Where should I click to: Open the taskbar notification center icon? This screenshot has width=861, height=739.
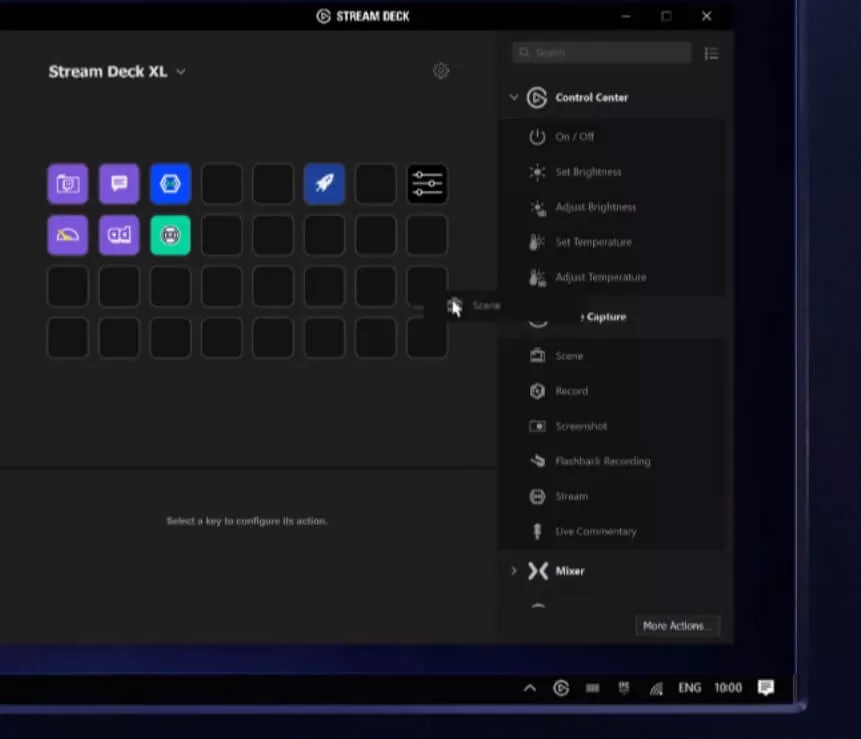point(766,688)
